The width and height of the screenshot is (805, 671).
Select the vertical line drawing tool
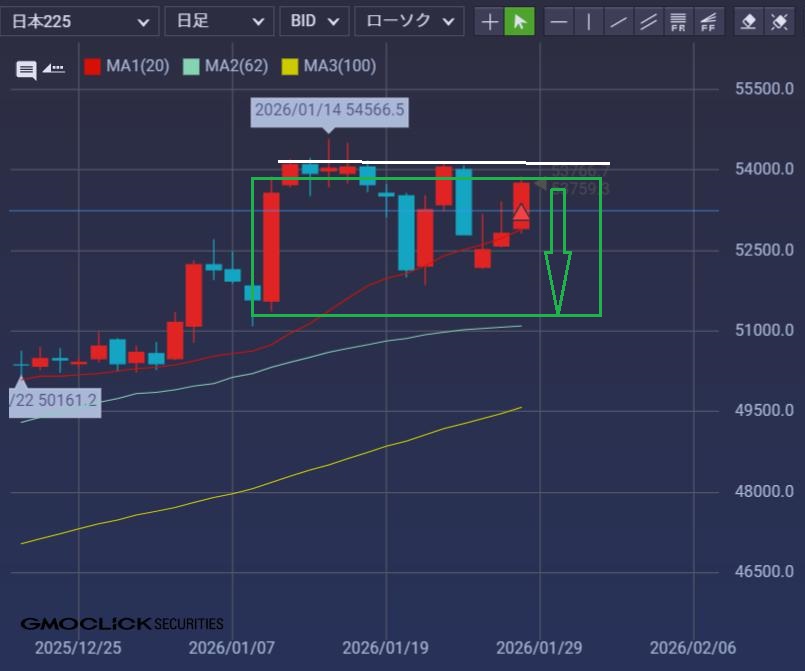click(590, 21)
